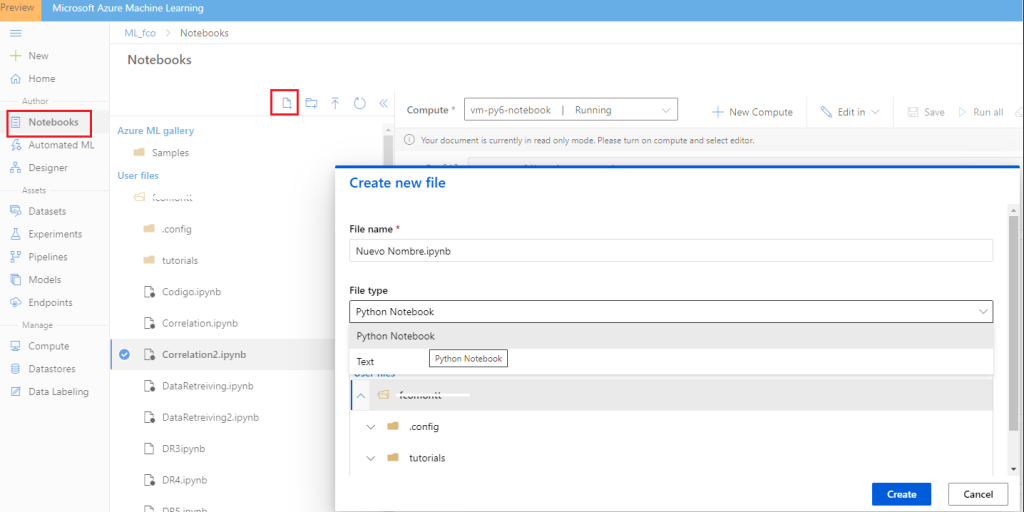Click the refresh file list icon

click(x=359, y=103)
